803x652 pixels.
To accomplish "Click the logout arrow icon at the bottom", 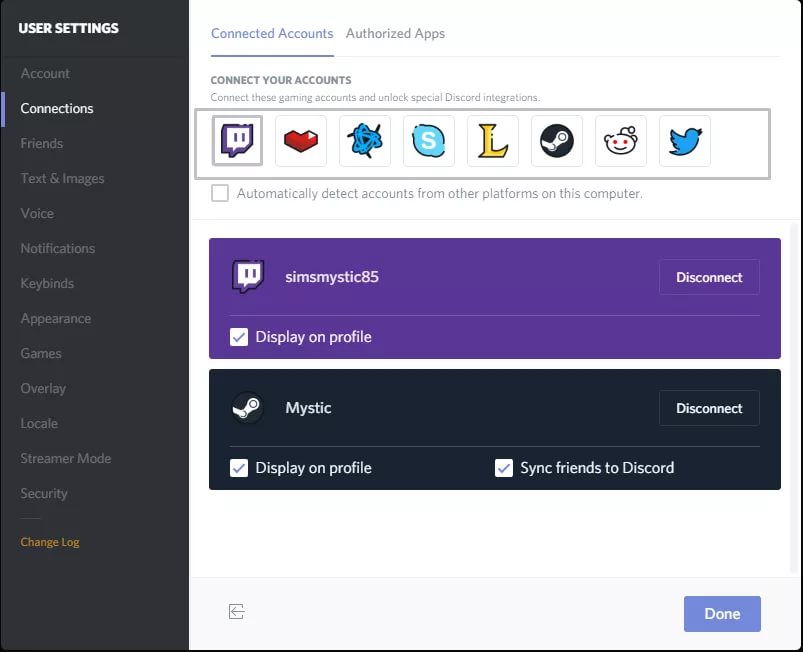I will (236, 611).
